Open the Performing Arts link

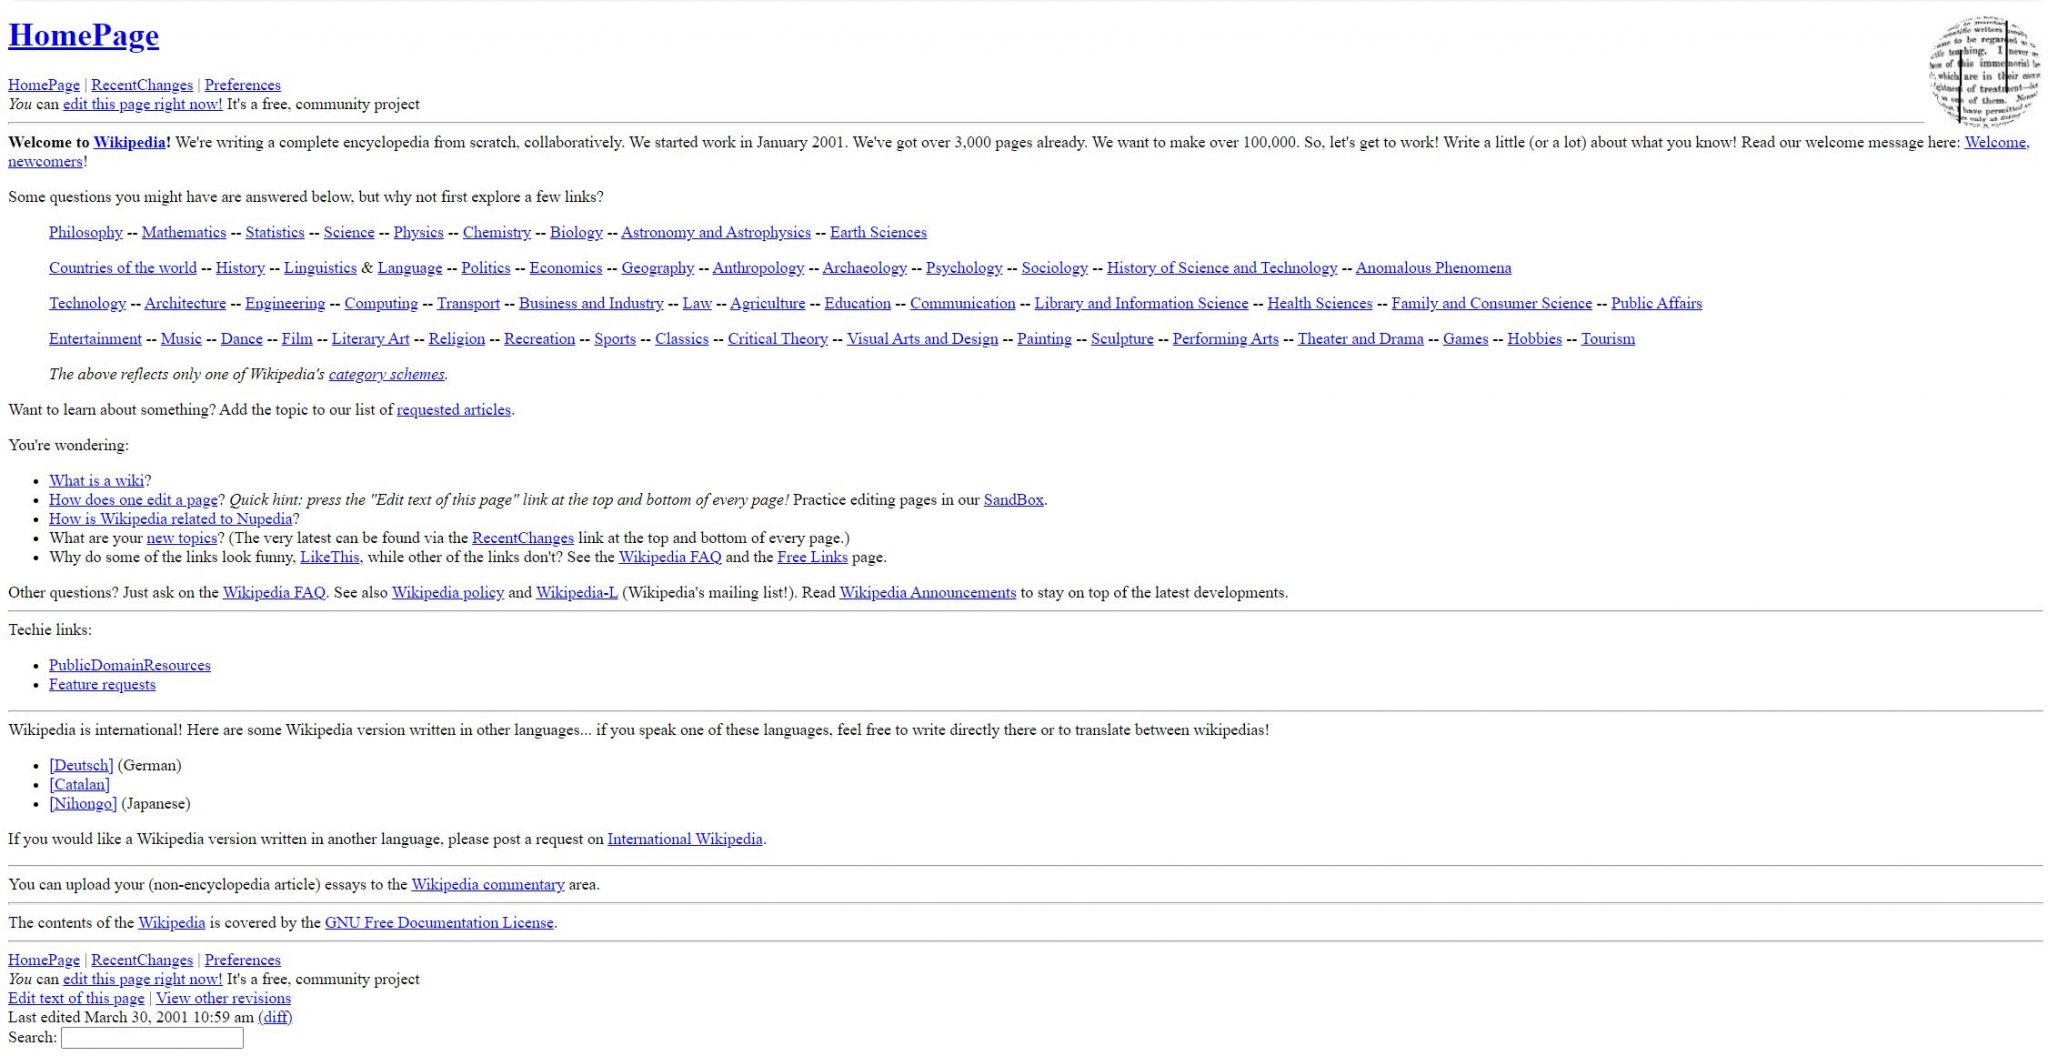(x=1225, y=339)
